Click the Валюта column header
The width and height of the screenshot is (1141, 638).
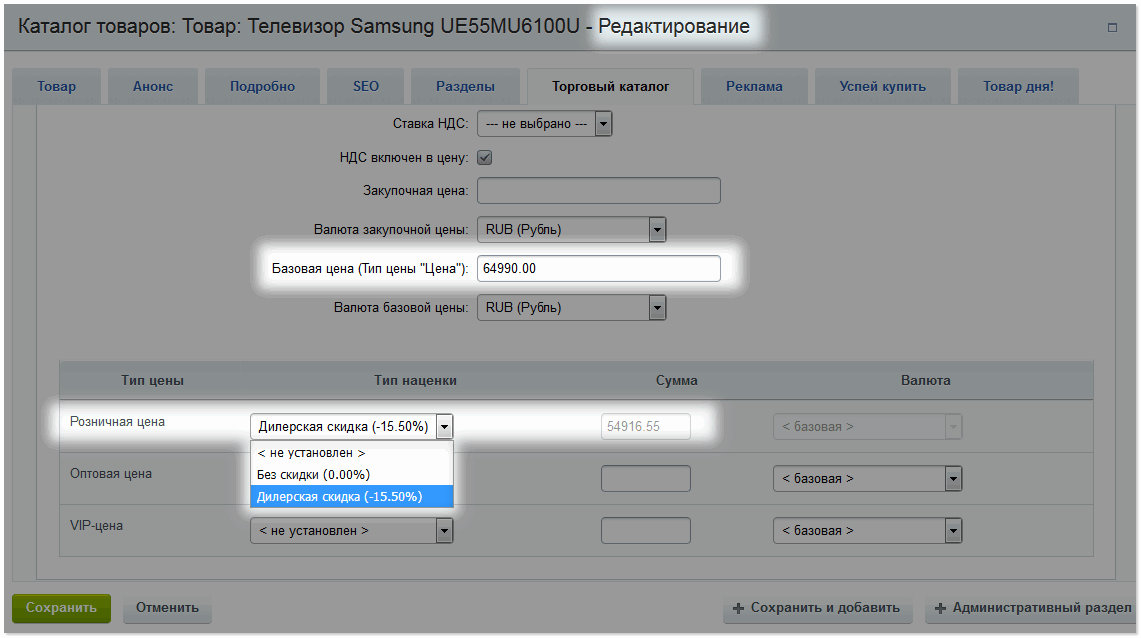coord(926,380)
